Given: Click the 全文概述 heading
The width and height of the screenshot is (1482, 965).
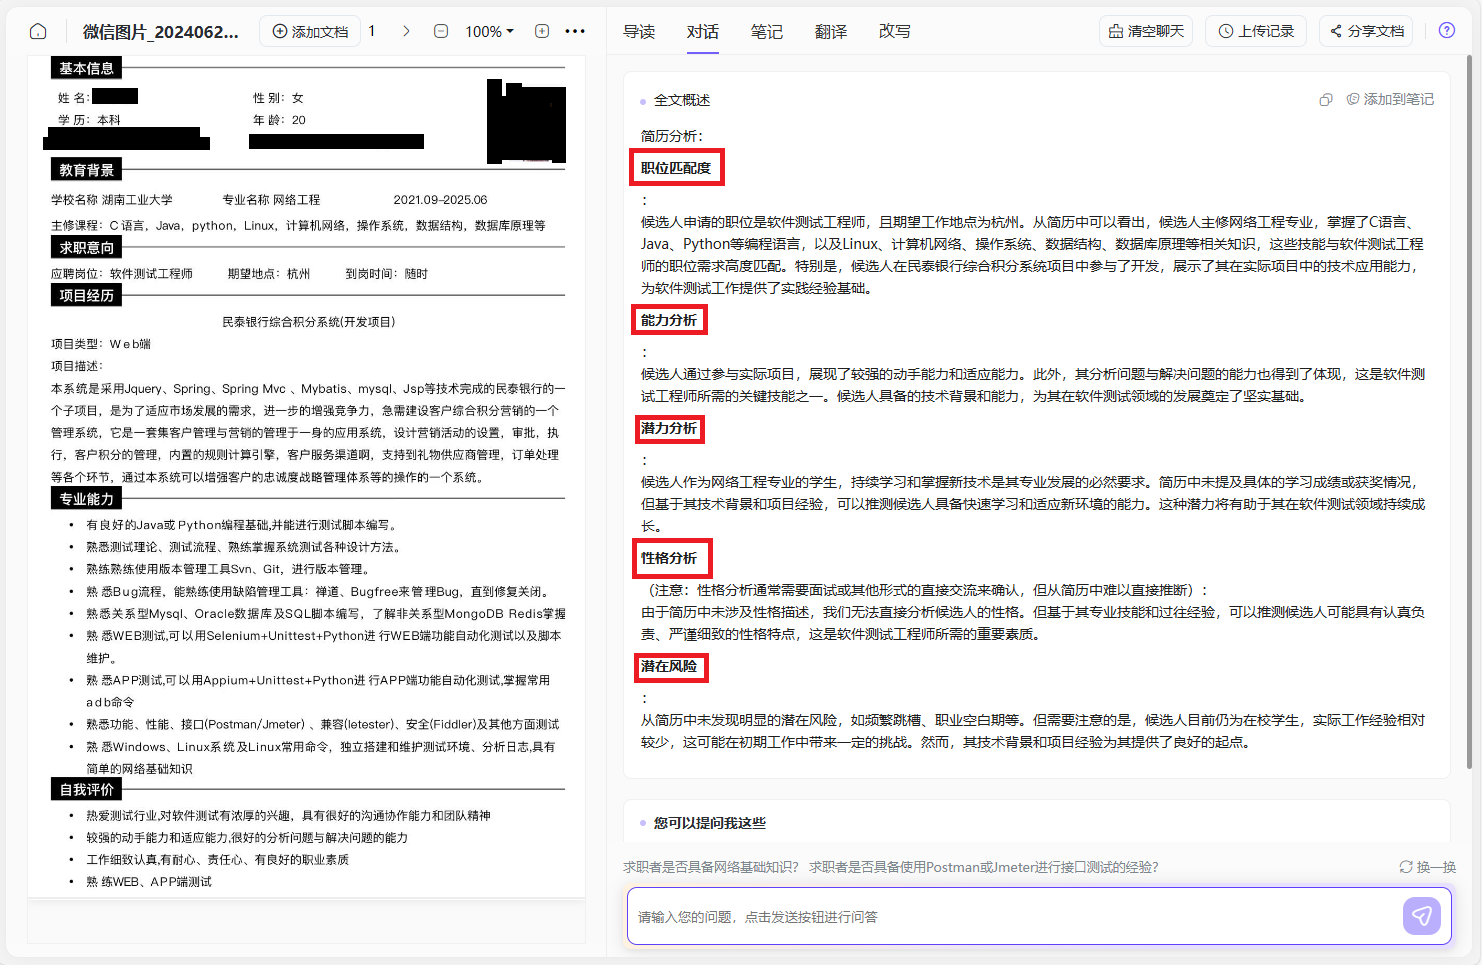Looking at the screenshot, I should 682,100.
